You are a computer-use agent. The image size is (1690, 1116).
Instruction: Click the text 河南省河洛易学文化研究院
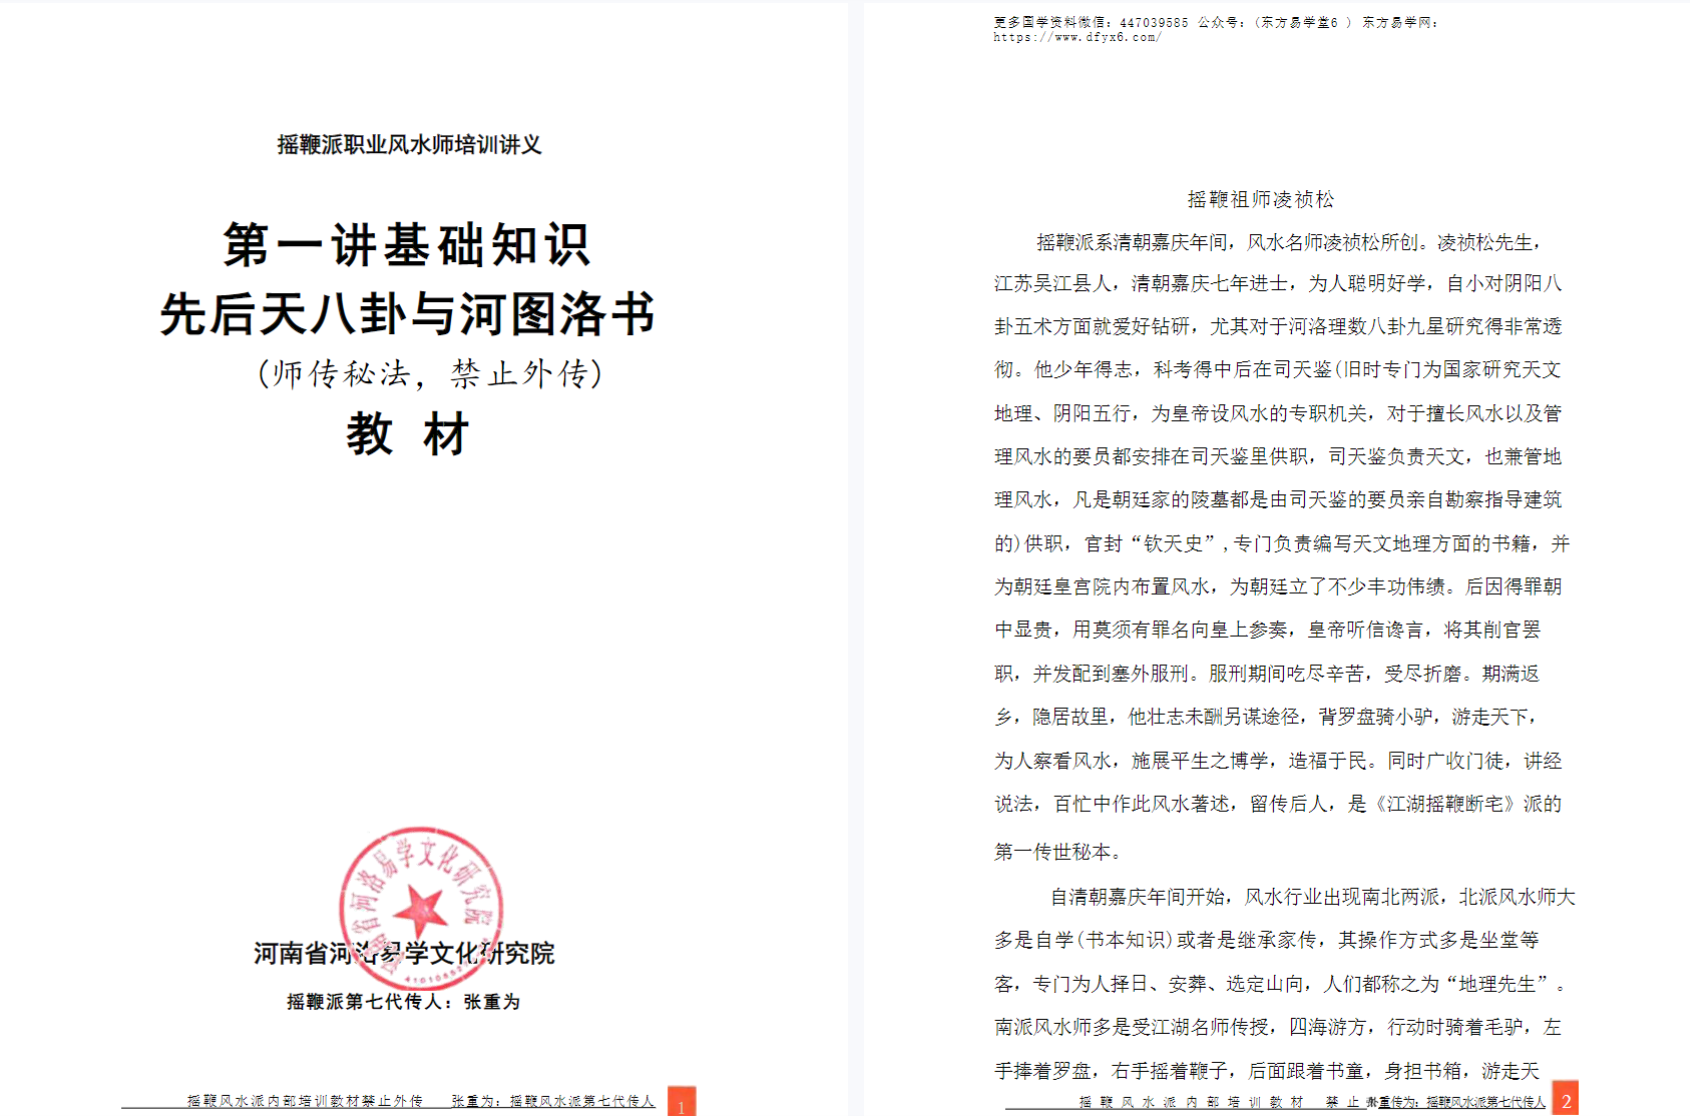pyautogui.click(x=404, y=953)
